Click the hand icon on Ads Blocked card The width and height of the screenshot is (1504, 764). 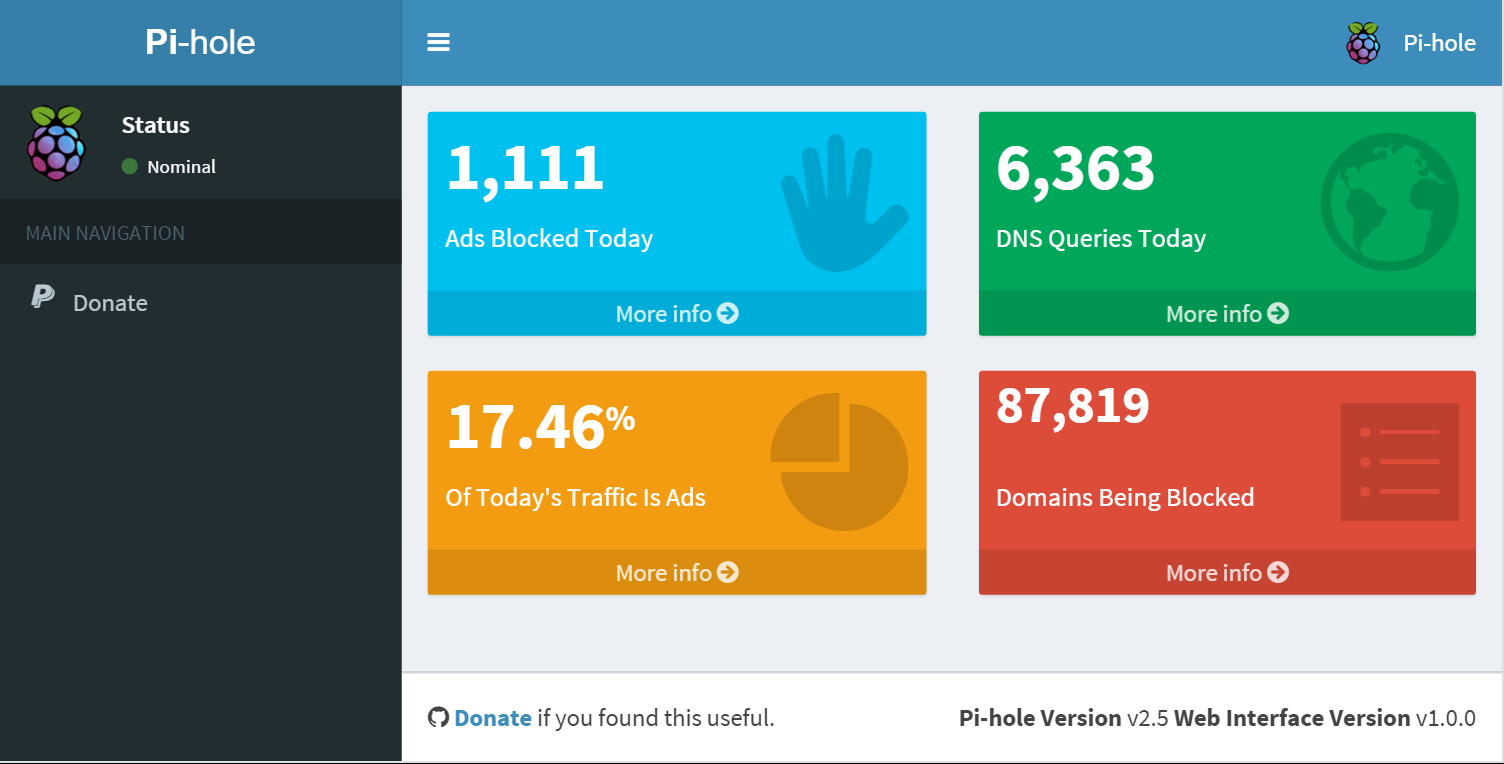coord(843,203)
